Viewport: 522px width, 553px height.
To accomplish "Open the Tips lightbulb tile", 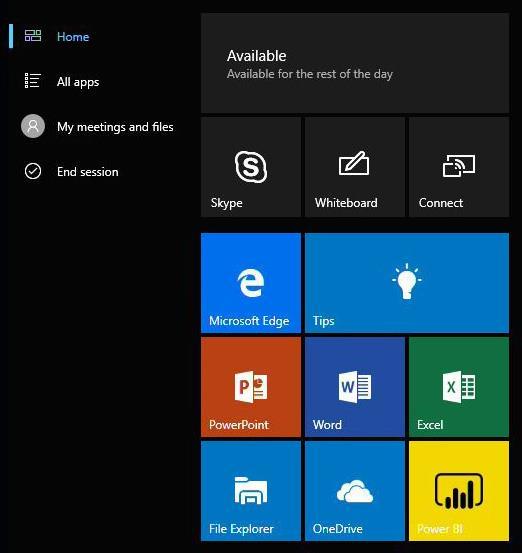I will point(407,283).
